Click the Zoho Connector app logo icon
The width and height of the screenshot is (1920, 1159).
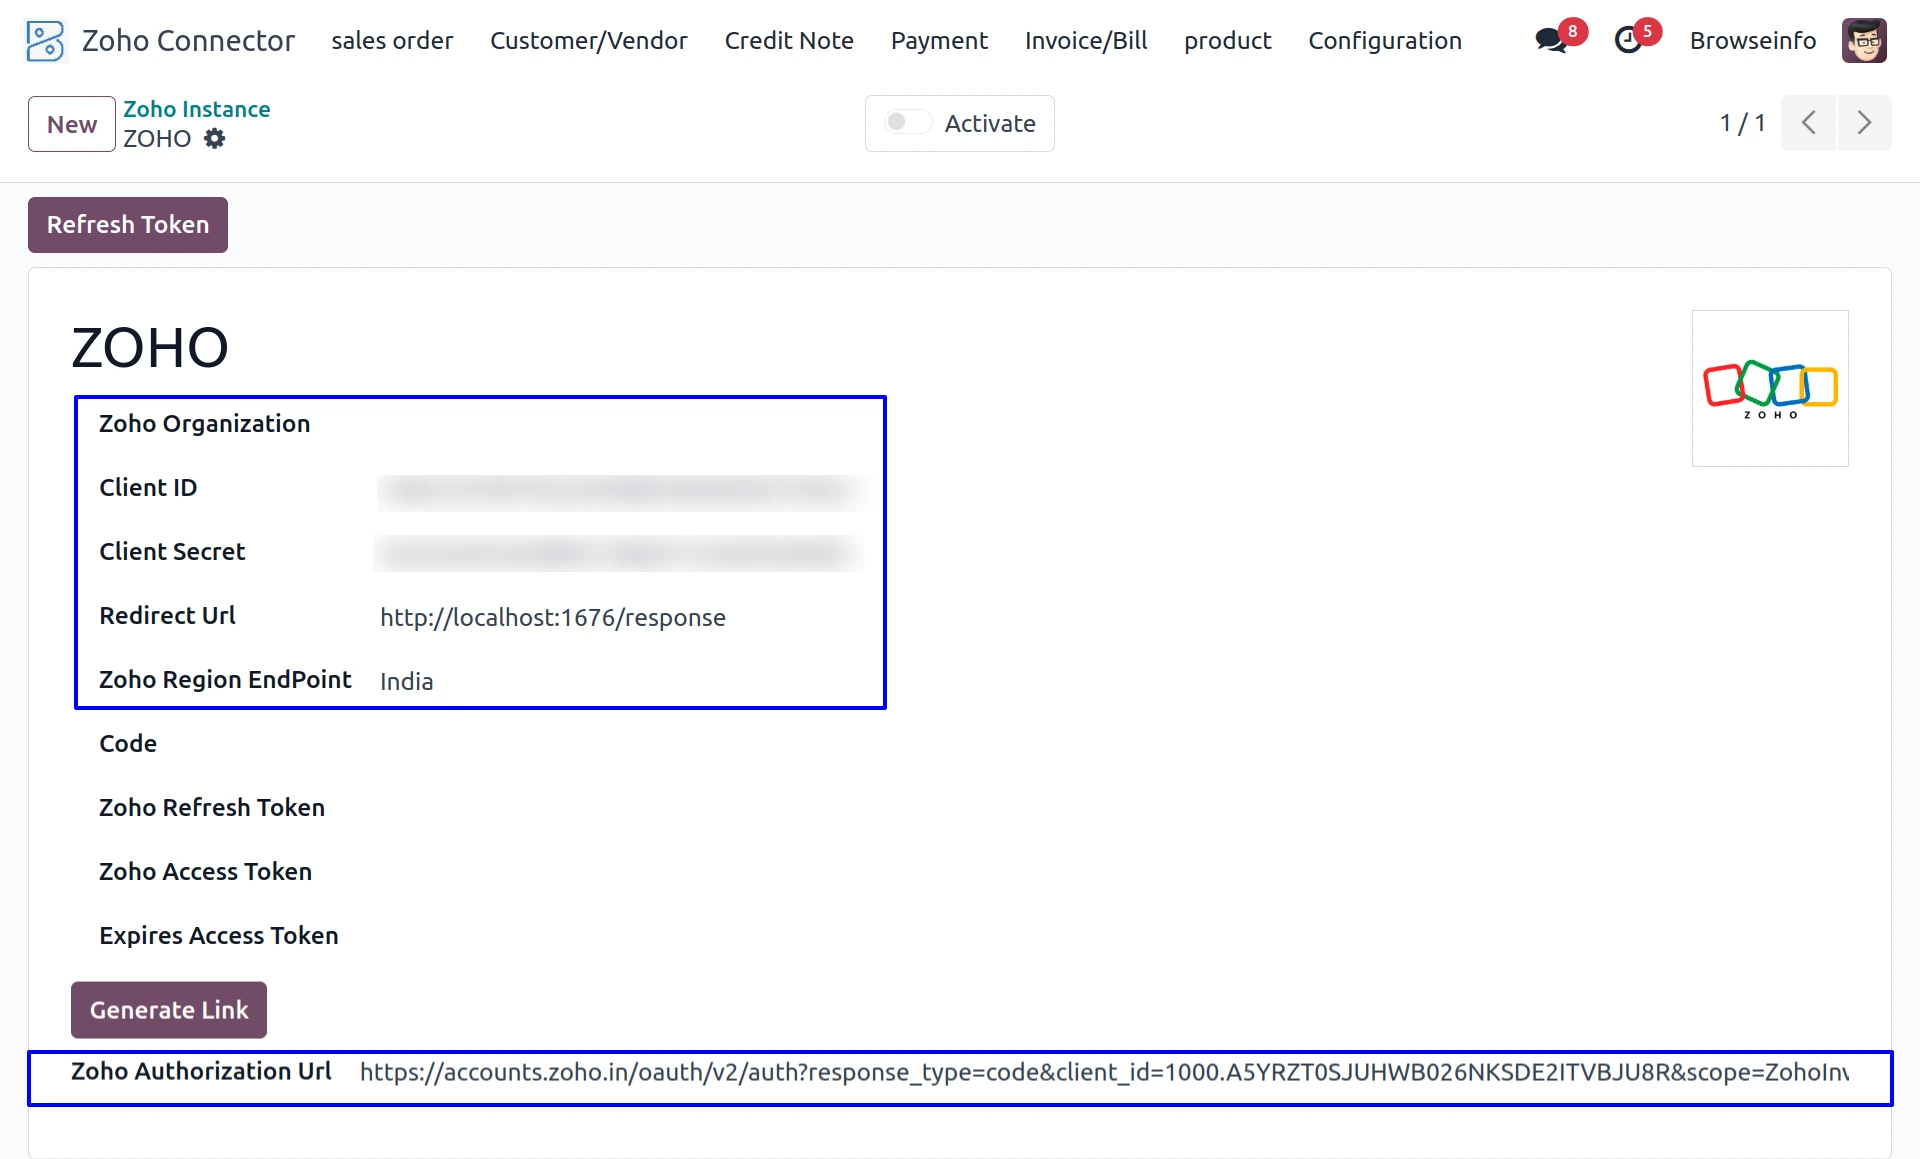(45, 41)
